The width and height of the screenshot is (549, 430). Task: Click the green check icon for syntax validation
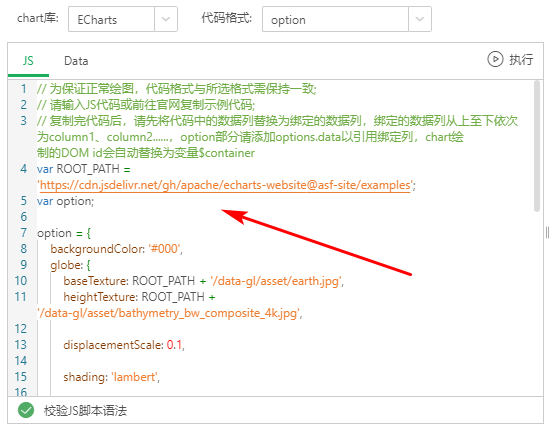coord(26,410)
